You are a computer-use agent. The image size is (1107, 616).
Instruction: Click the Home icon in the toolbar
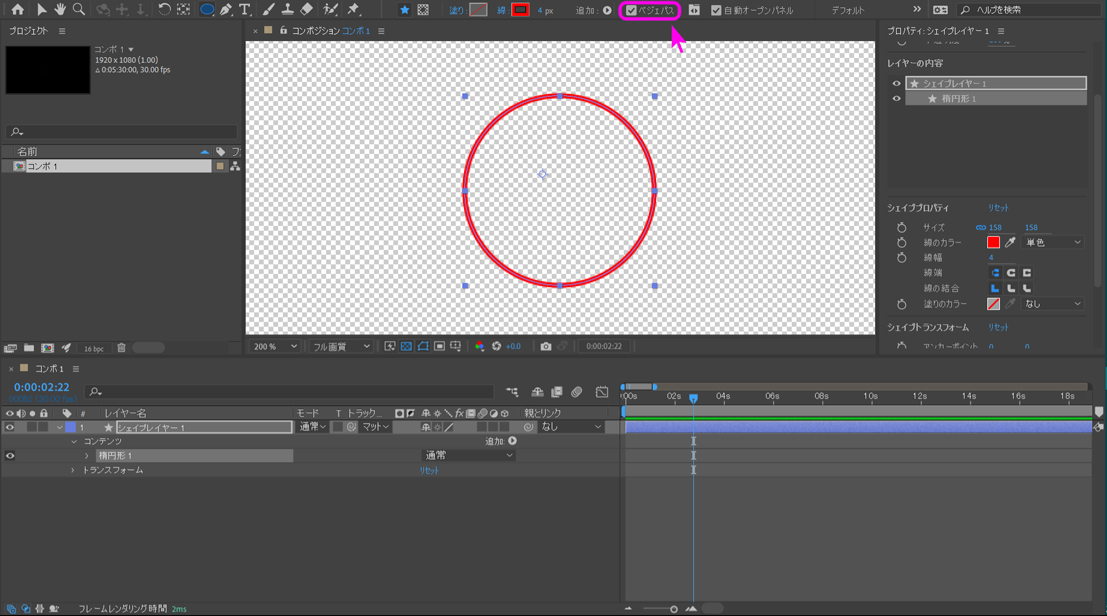17,10
